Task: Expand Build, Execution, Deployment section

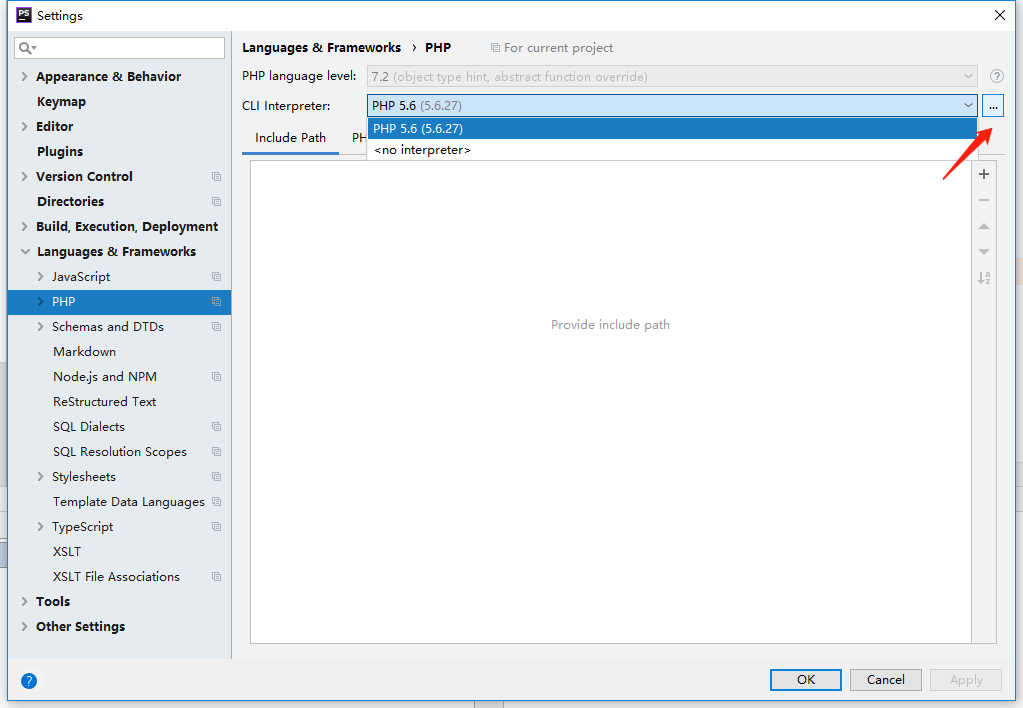Action: (24, 226)
